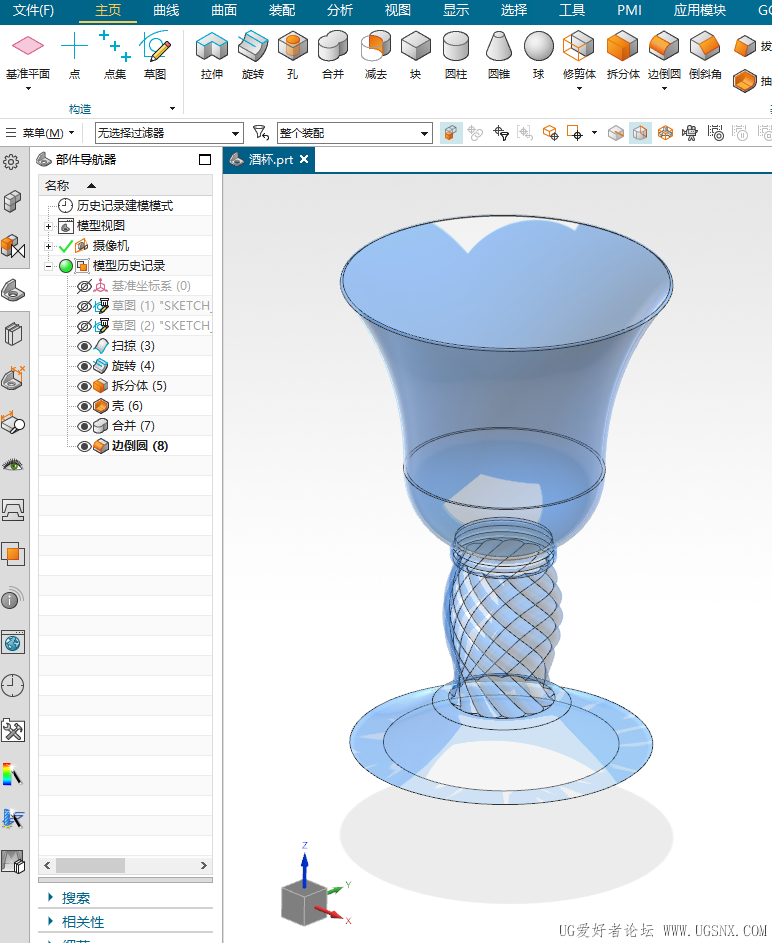Expand the 模型视图 tree node

click(x=48, y=226)
